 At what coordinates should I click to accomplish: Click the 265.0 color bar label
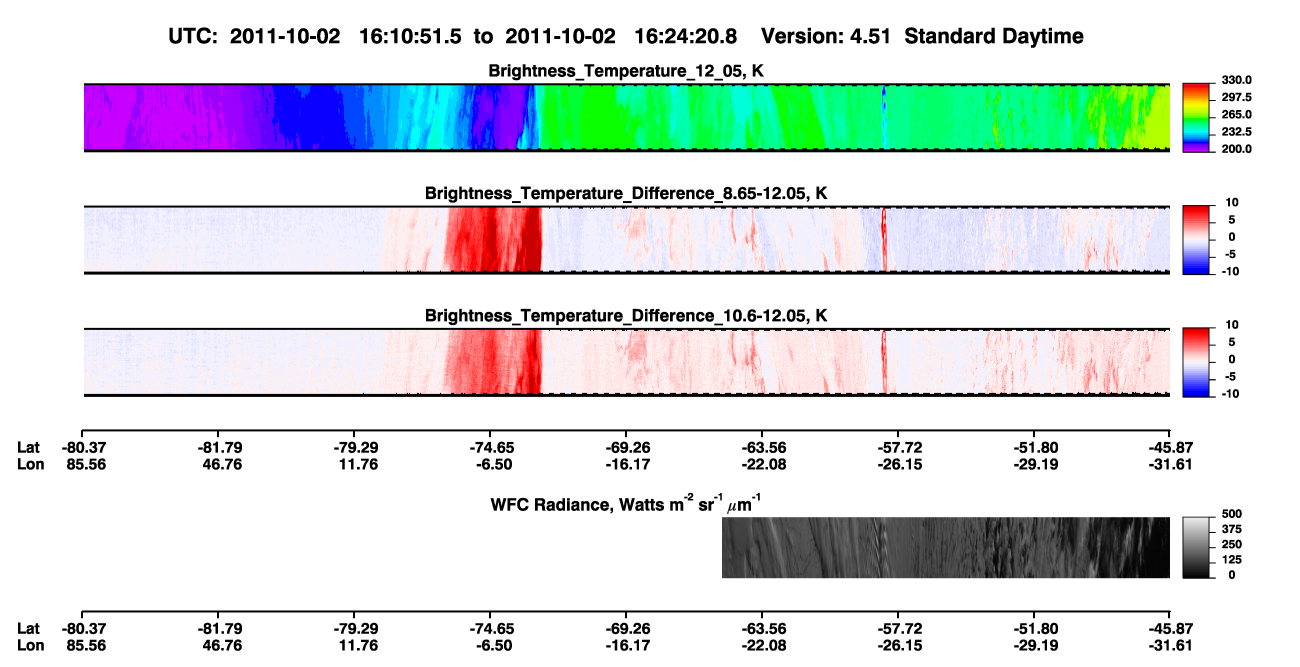(1237, 114)
